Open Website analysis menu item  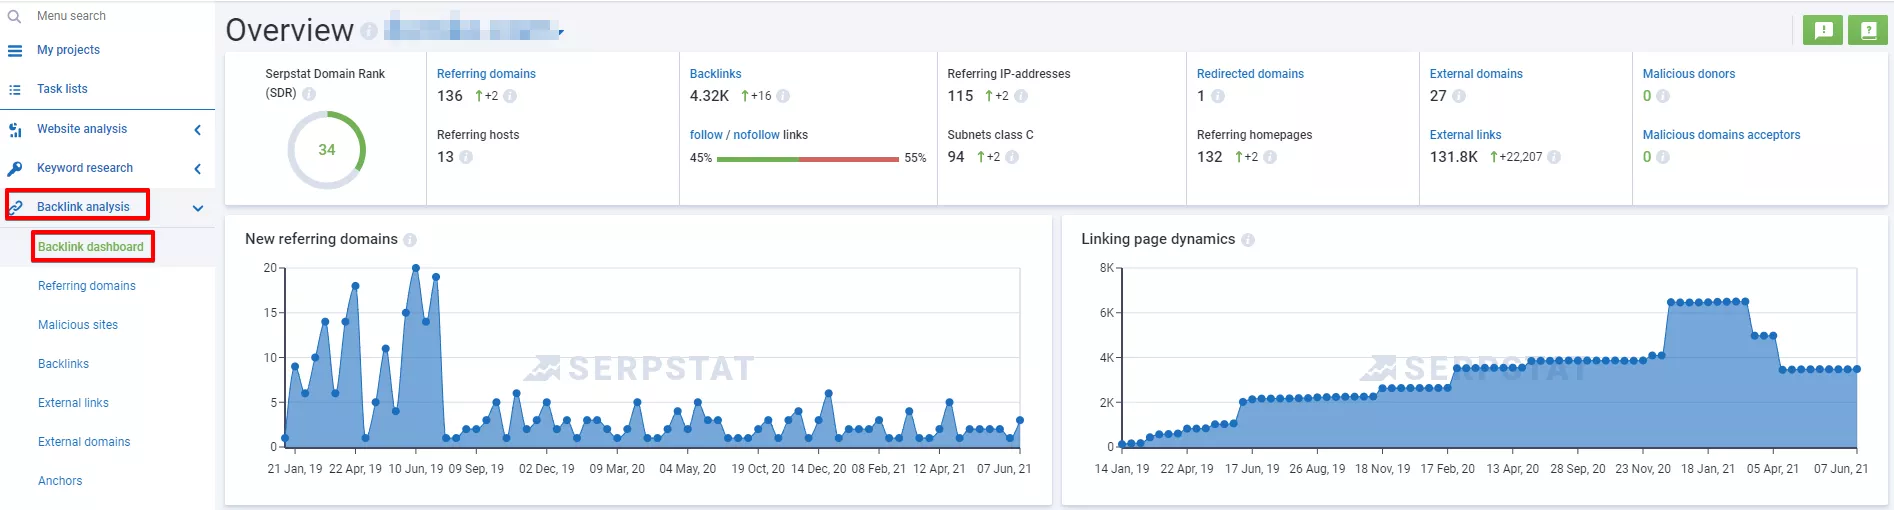click(x=82, y=129)
